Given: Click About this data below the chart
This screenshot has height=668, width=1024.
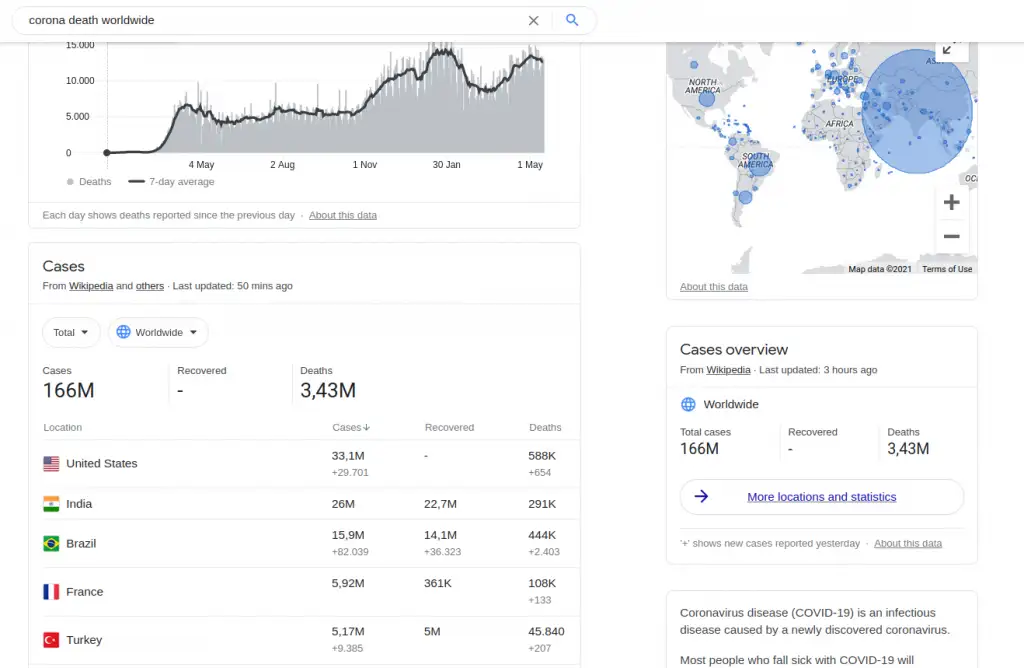Looking at the screenshot, I should coord(342,215).
